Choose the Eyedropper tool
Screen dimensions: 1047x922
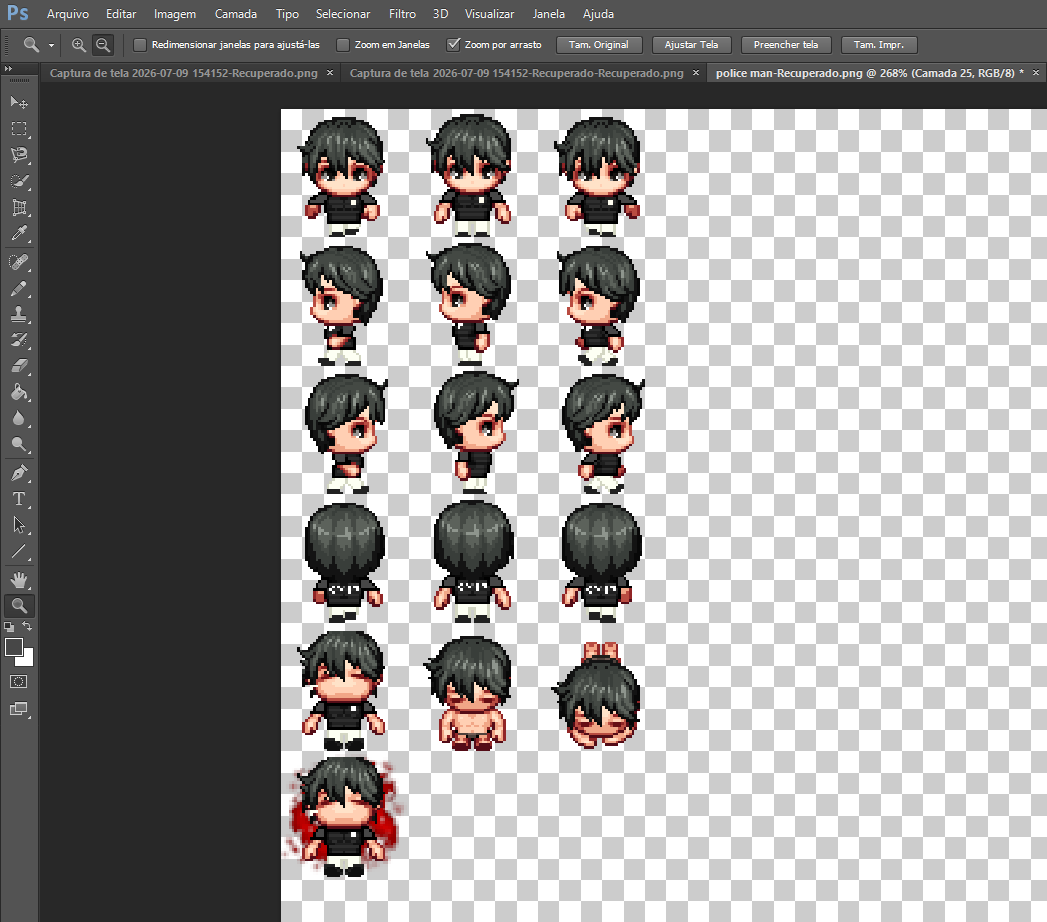pos(19,234)
